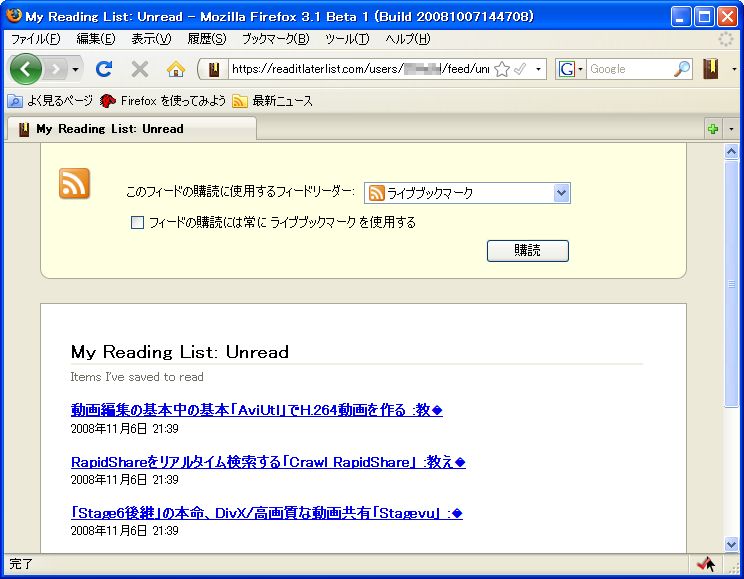Click the Read It Later checkmark in URL bar
The height and width of the screenshot is (579, 744).
(520, 69)
